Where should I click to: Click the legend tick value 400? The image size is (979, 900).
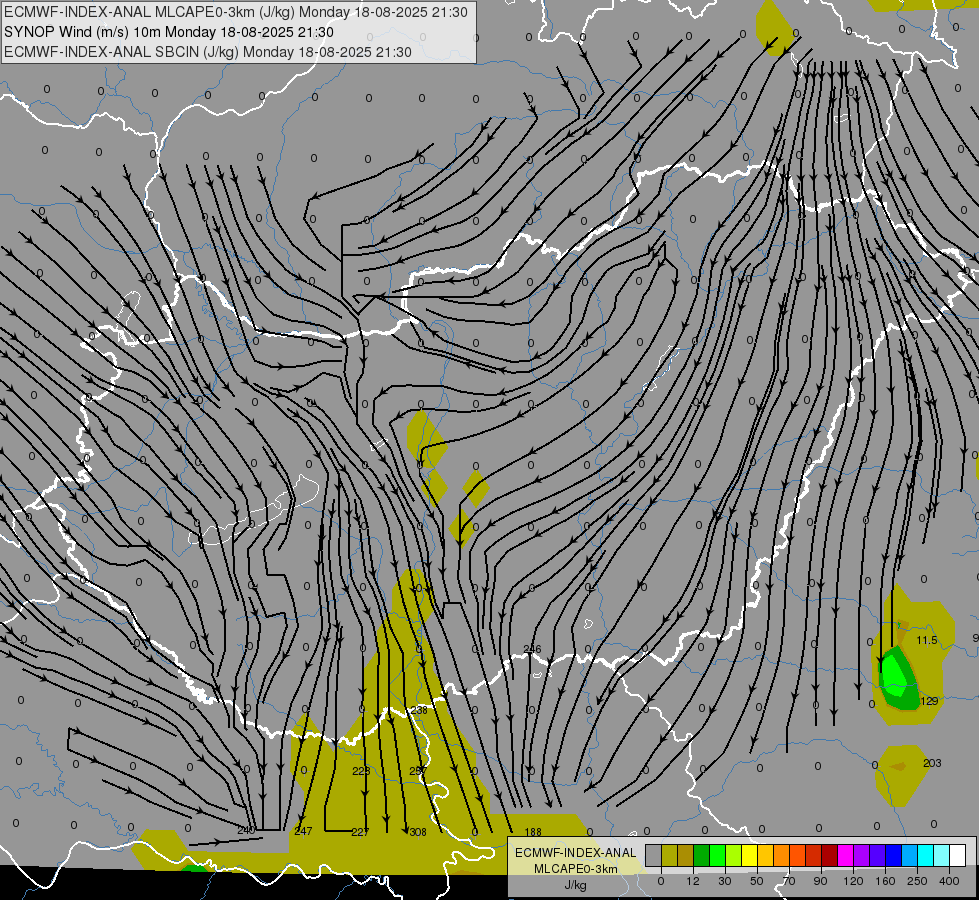[x=949, y=881]
